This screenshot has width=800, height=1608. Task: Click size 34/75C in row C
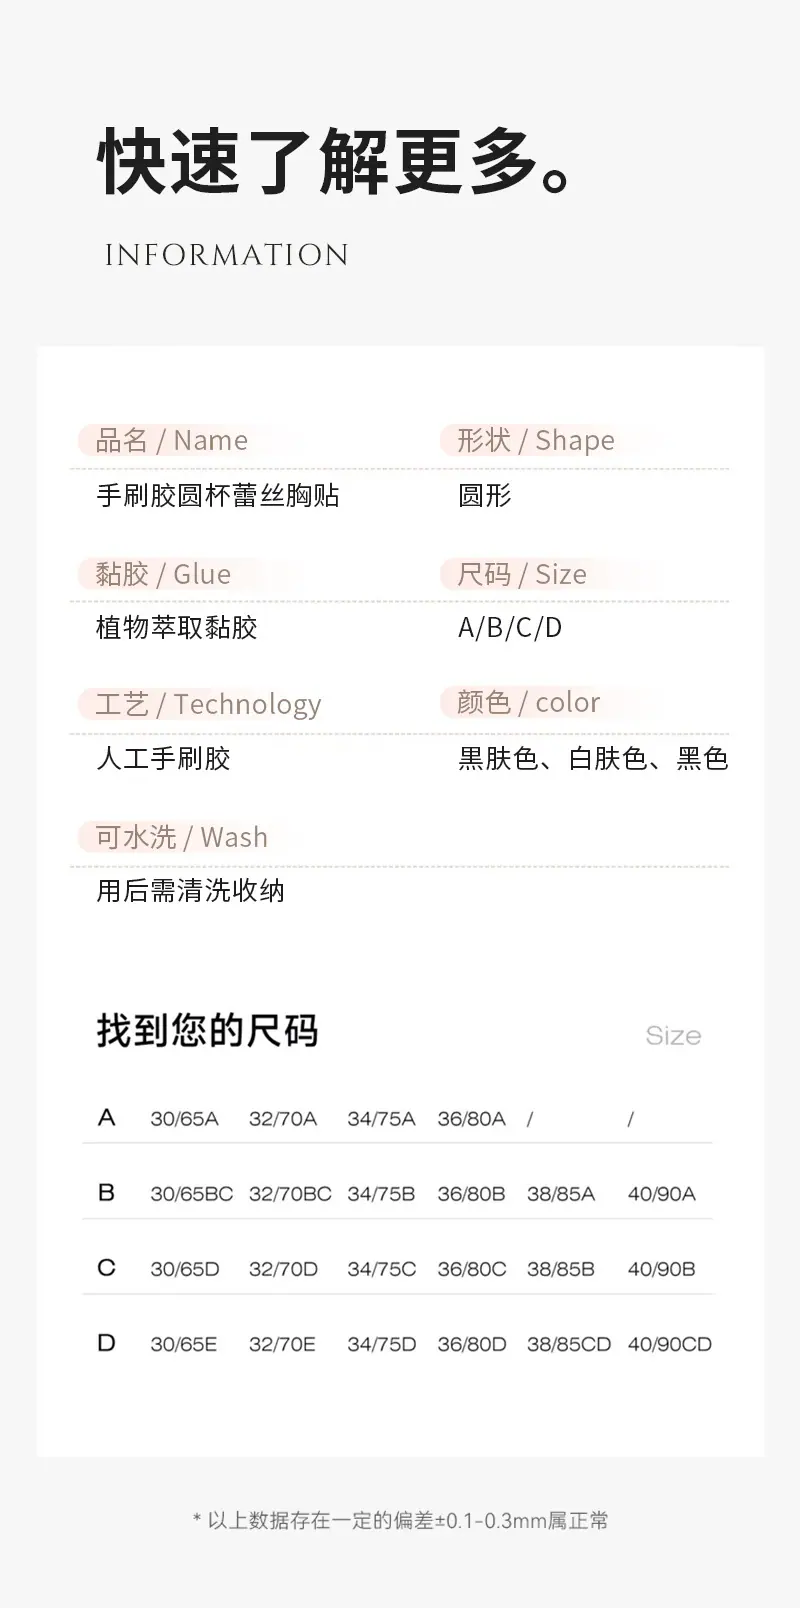382,1269
